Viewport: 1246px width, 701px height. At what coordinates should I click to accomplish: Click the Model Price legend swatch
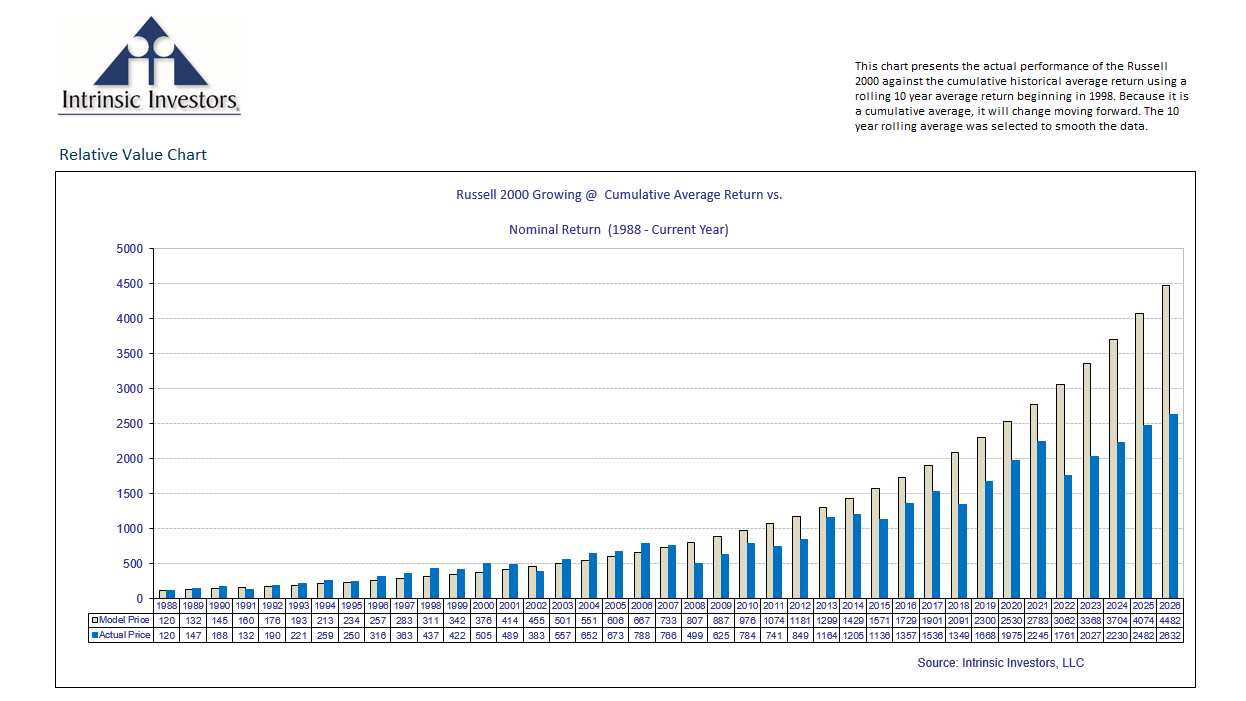pos(95,620)
